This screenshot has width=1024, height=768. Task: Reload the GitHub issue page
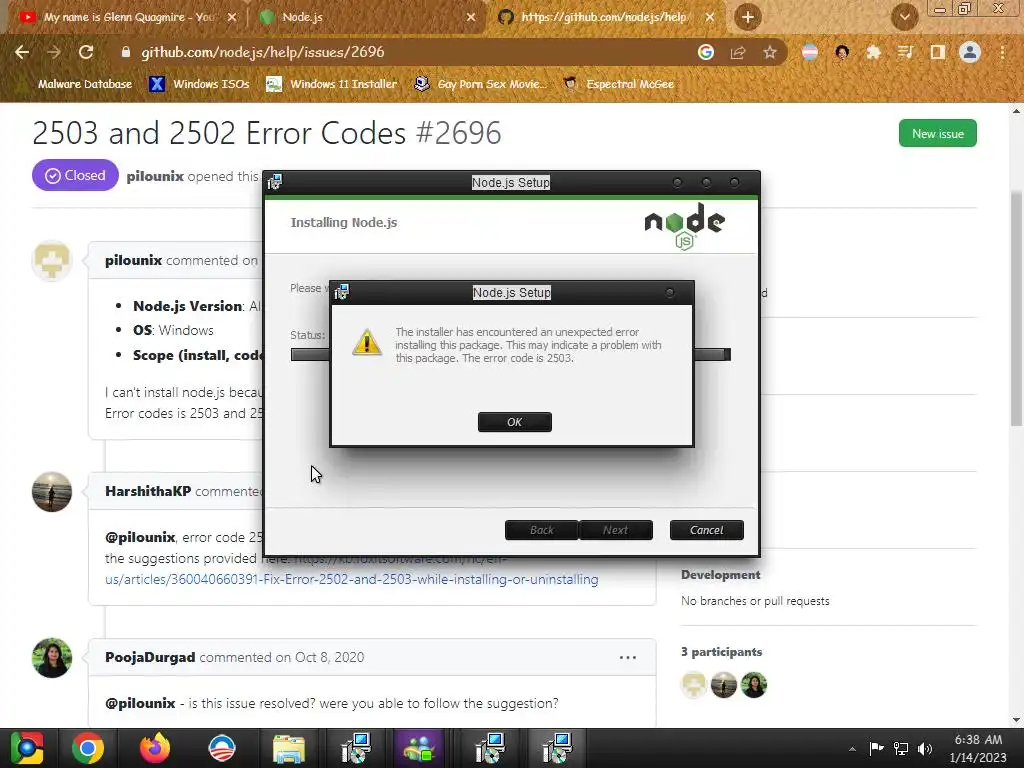[x=86, y=52]
